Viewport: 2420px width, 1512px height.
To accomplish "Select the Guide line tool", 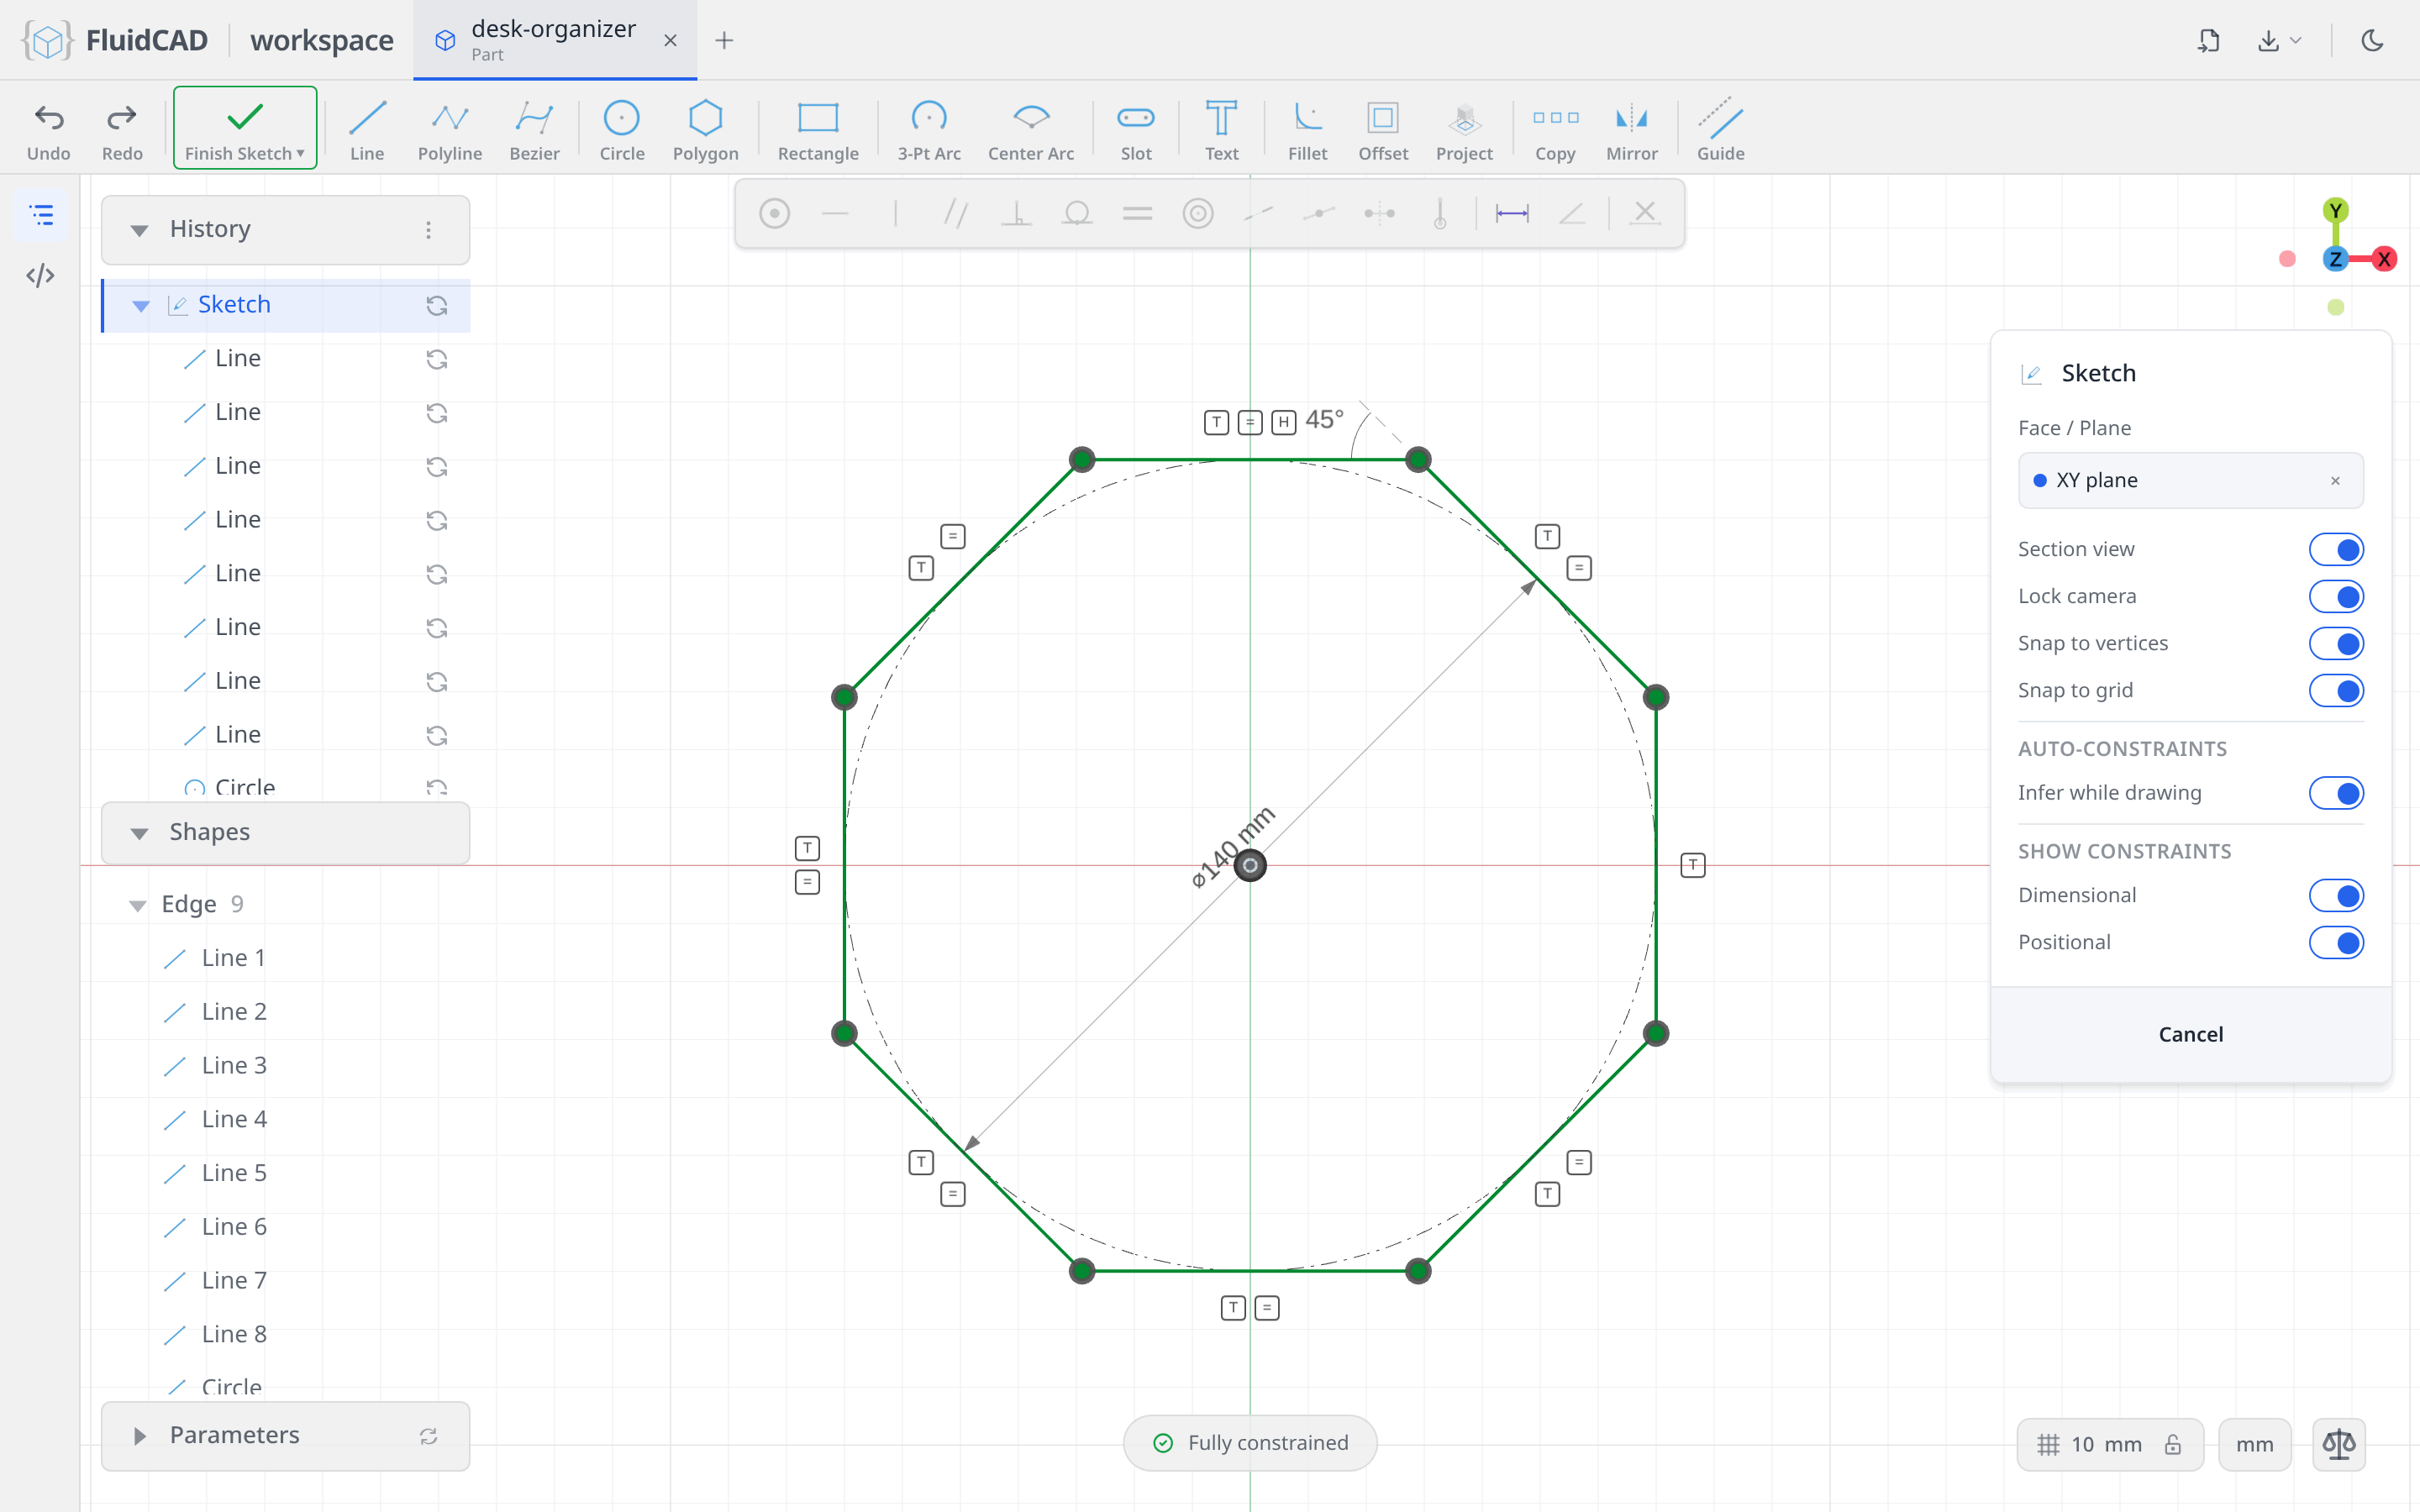I will pos(1720,130).
